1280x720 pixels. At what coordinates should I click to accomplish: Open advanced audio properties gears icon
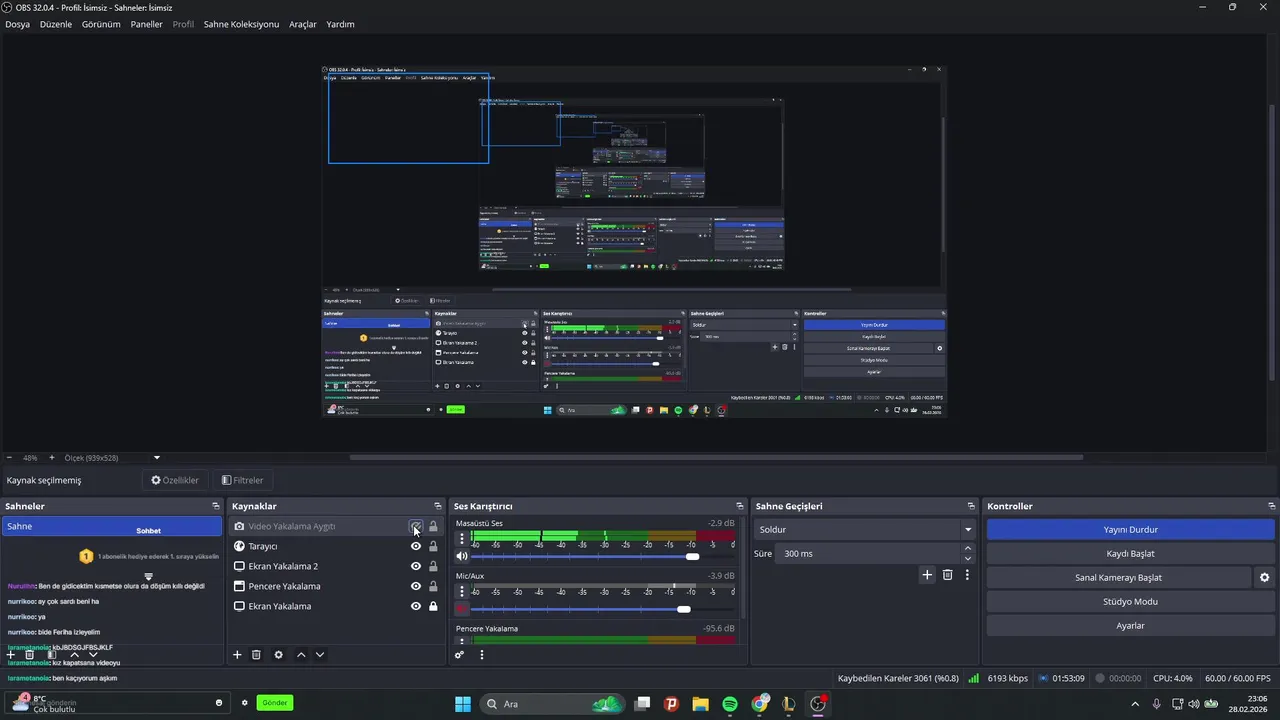(x=460, y=655)
